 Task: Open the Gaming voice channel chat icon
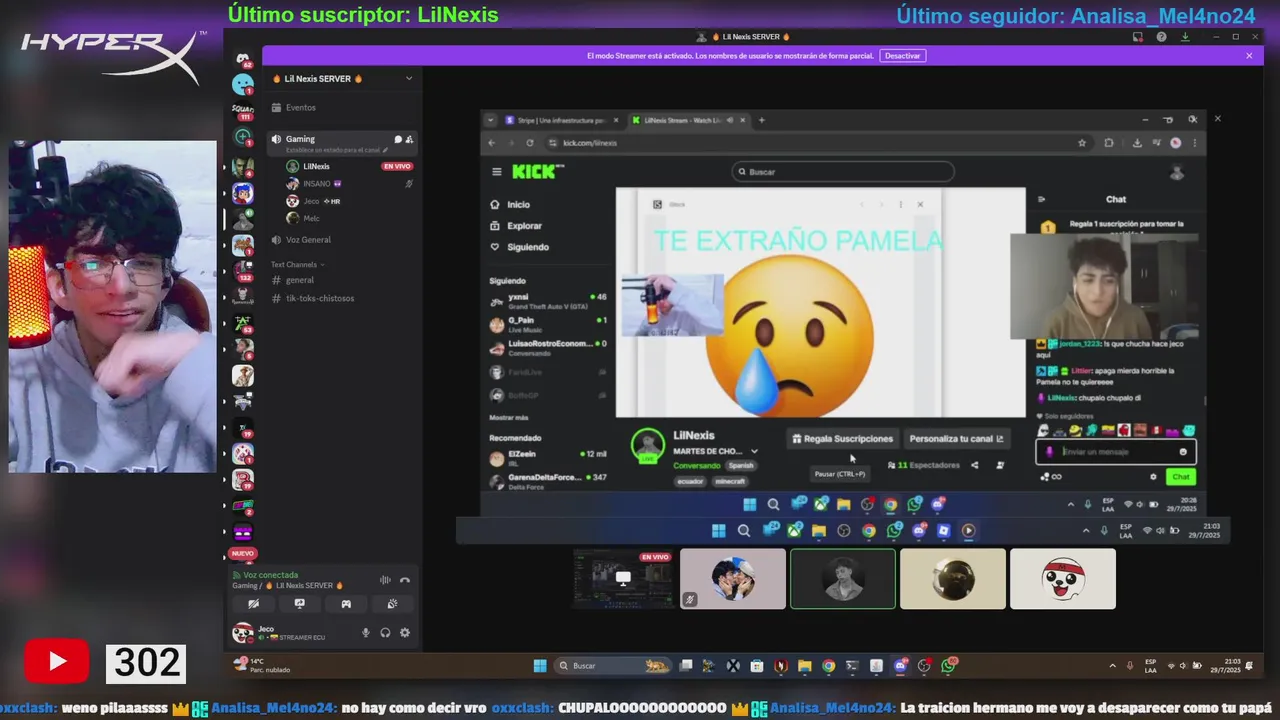click(x=397, y=139)
